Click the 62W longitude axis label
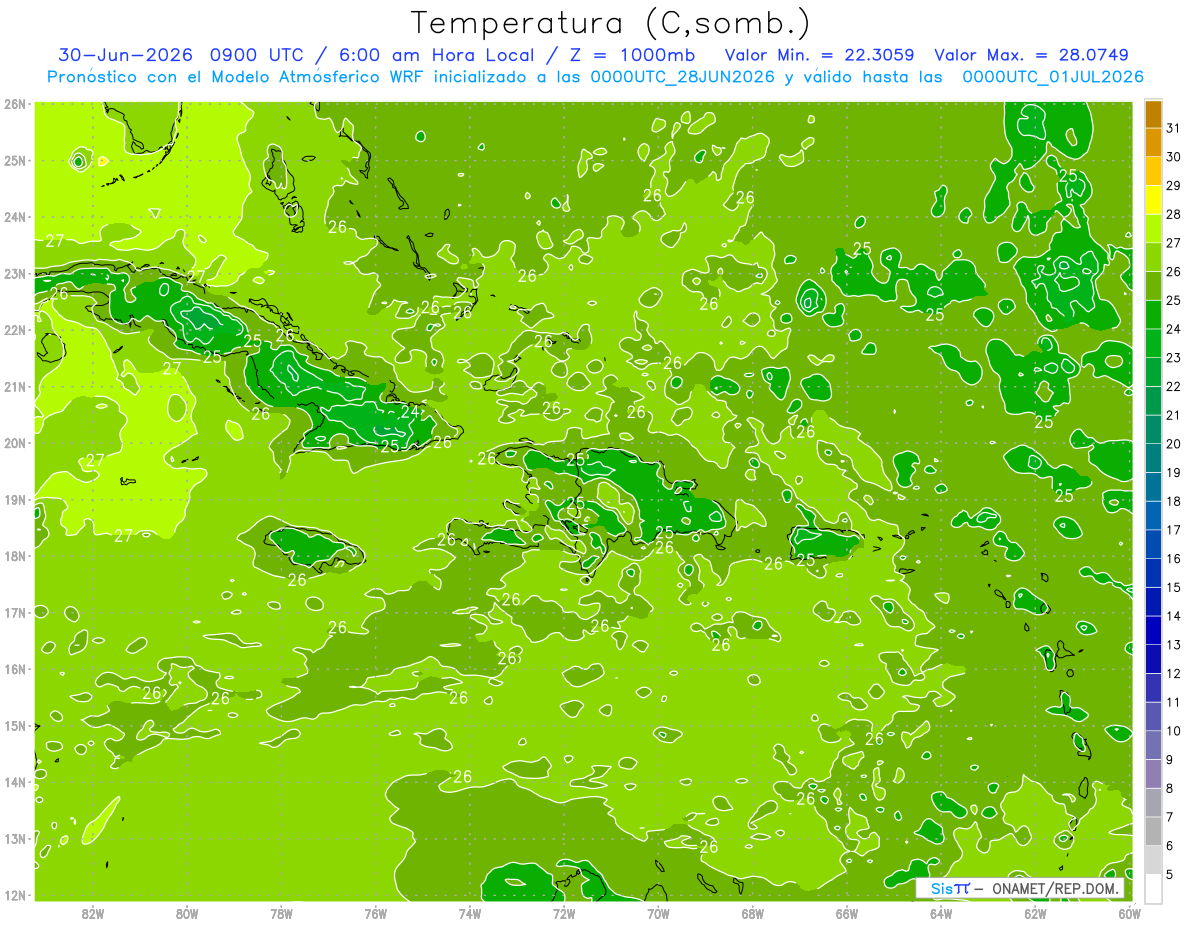Viewport: 1200px width, 927px height. pos(1035,914)
